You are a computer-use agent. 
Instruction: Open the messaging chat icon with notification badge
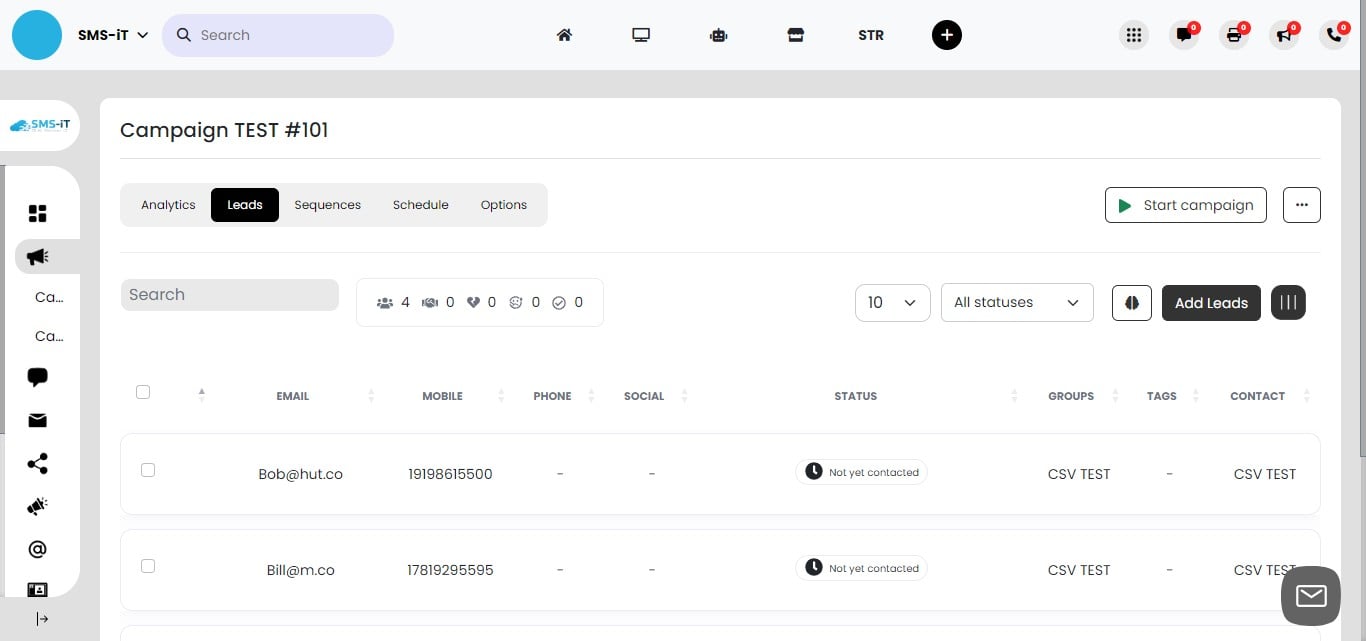[1184, 34]
